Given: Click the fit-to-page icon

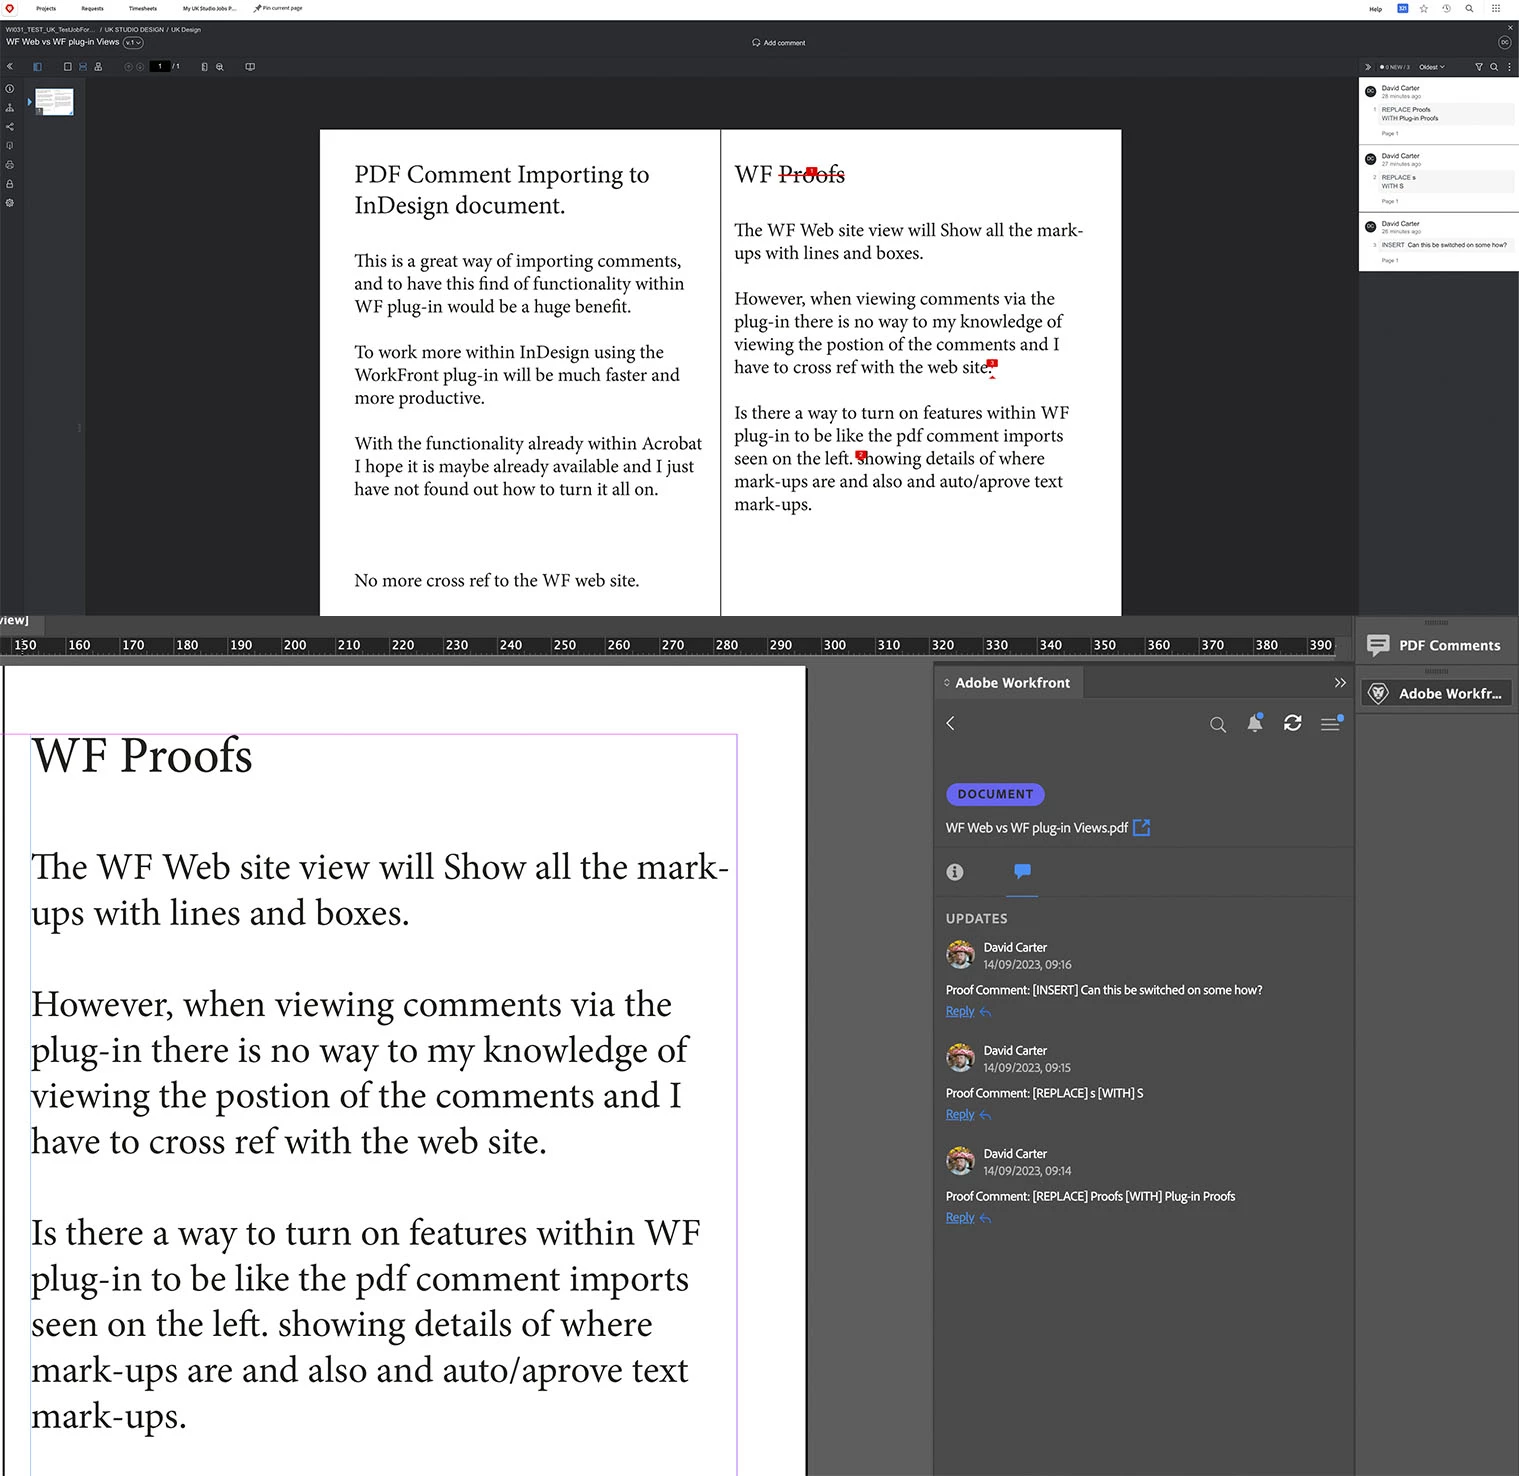Looking at the screenshot, I should point(205,67).
